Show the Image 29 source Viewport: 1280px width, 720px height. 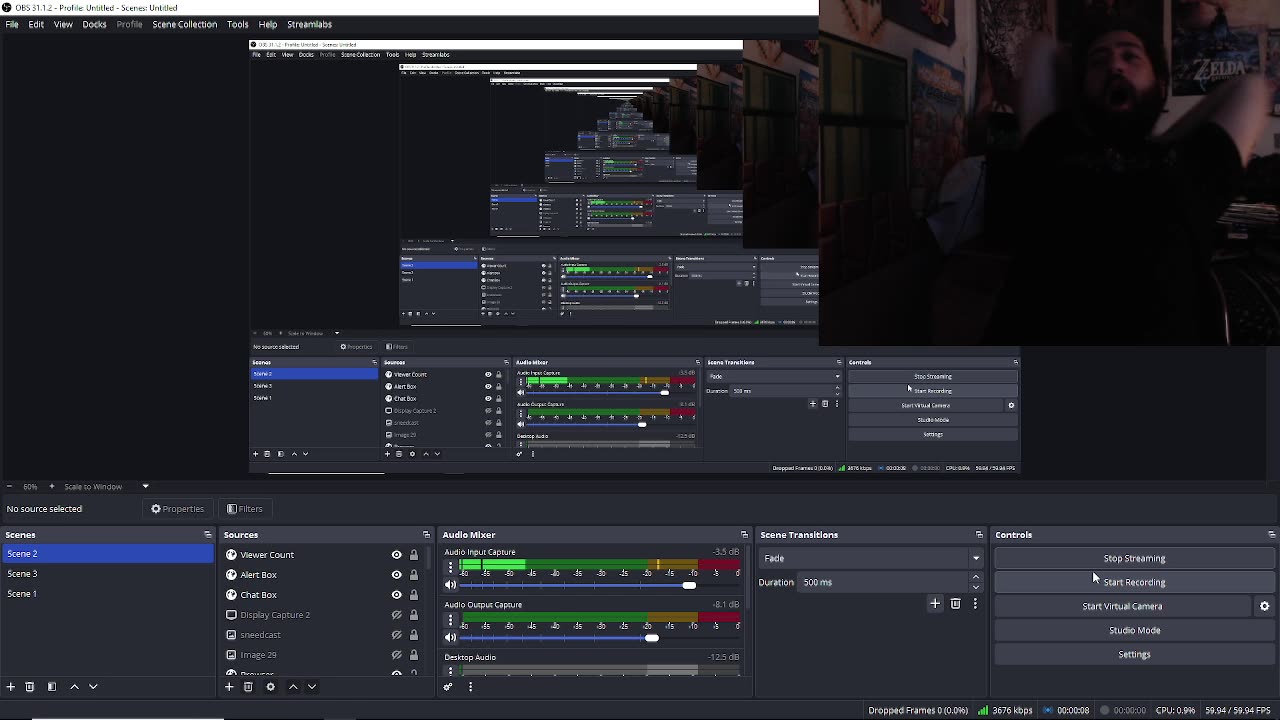point(396,655)
